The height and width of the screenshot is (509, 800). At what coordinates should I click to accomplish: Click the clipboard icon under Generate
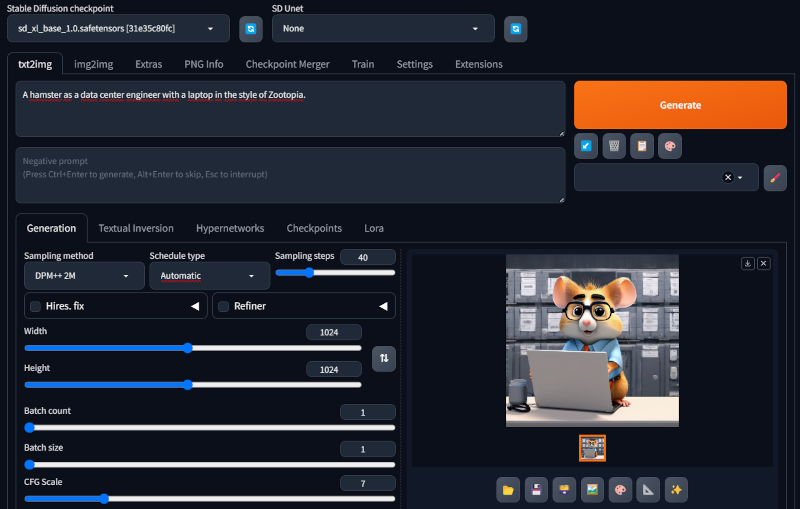pyautogui.click(x=642, y=146)
